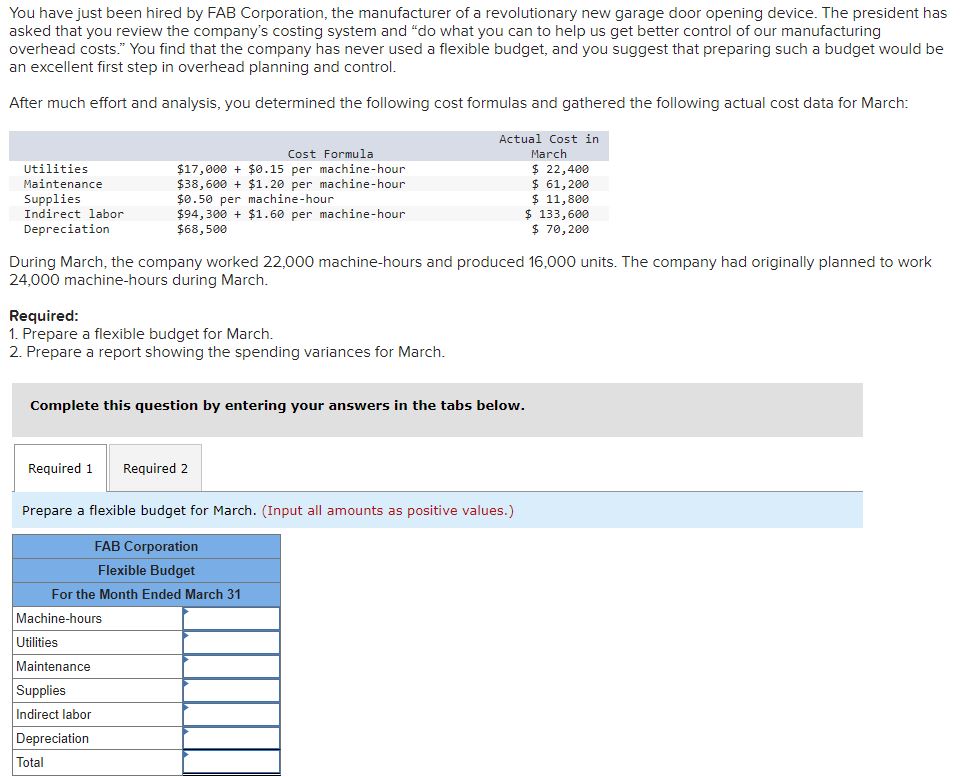Select the Depreciation formula '$68,500'

tap(202, 229)
